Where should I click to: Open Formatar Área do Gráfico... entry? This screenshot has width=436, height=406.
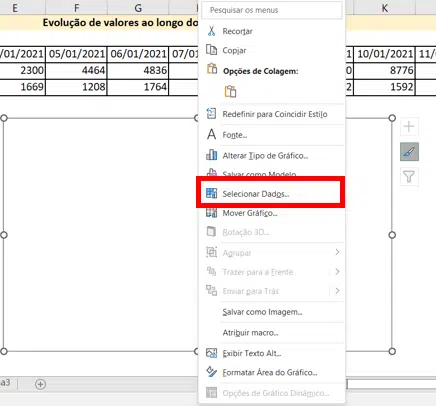pyautogui.click(x=271, y=372)
